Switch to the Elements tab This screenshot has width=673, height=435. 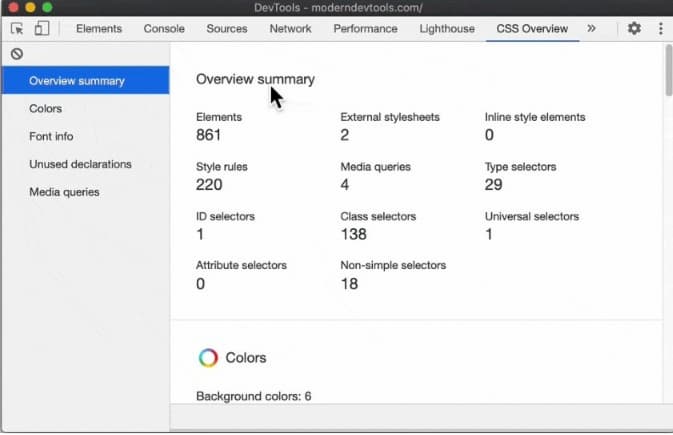click(x=99, y=29)
